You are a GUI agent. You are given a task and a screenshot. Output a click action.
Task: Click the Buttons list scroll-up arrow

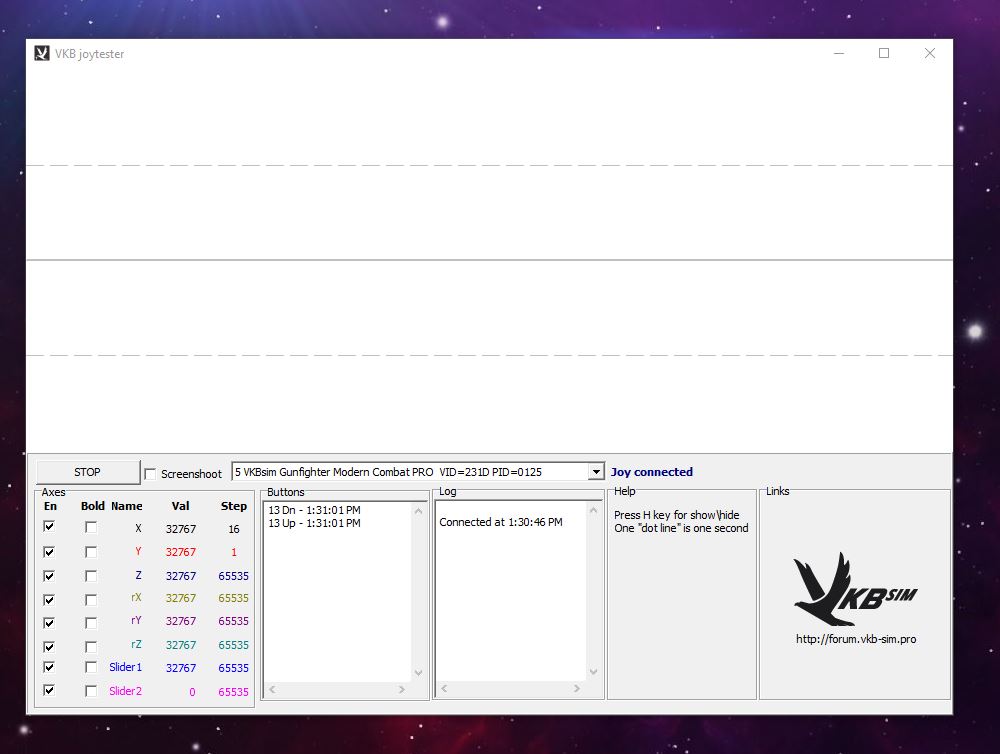418,511
